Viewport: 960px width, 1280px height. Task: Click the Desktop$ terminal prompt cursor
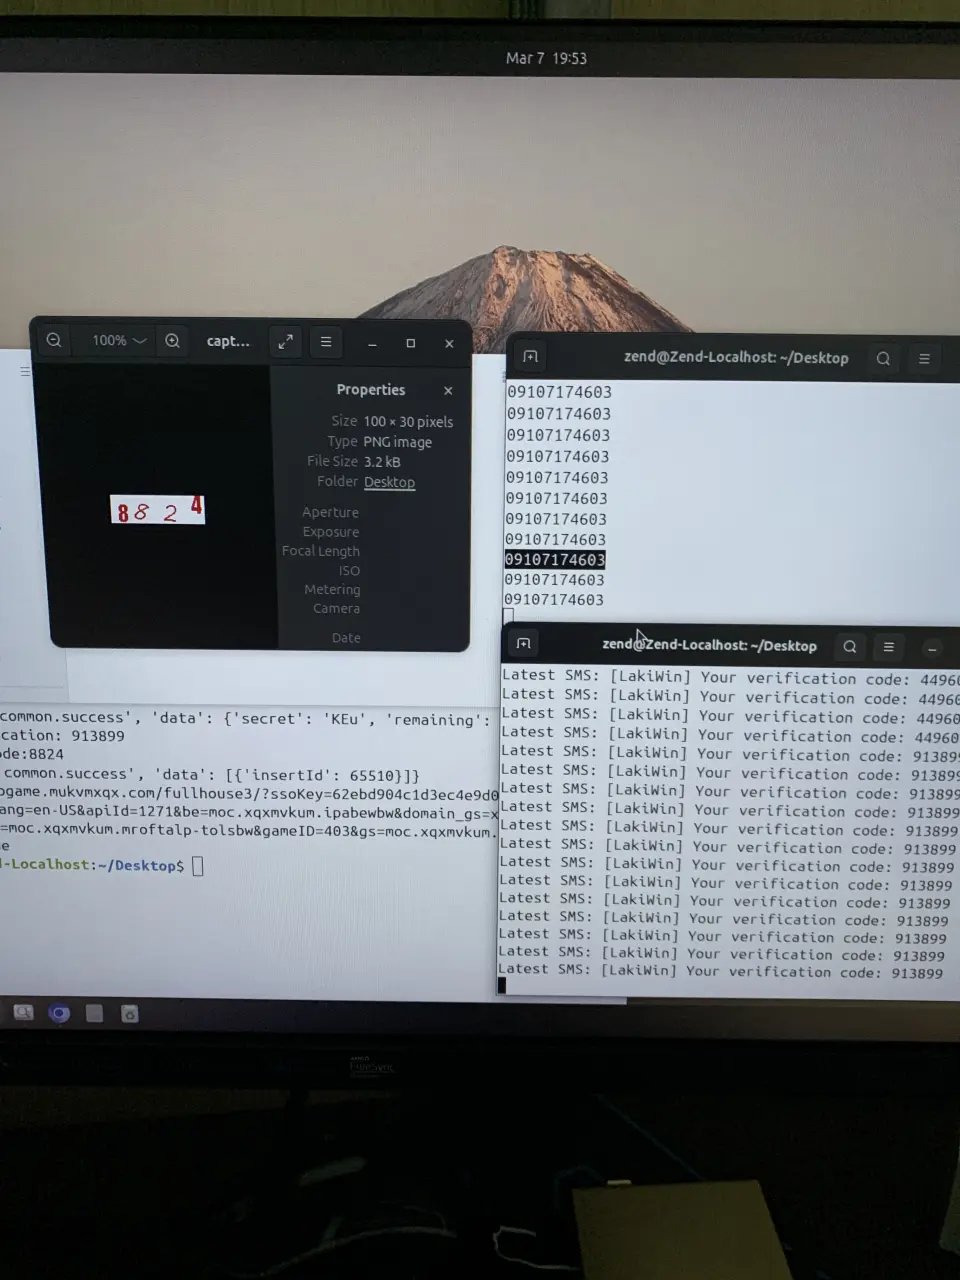(197, 866)
